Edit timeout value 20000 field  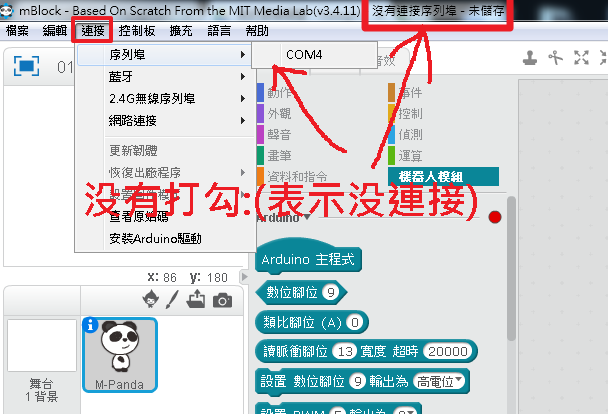click(448, 352)
